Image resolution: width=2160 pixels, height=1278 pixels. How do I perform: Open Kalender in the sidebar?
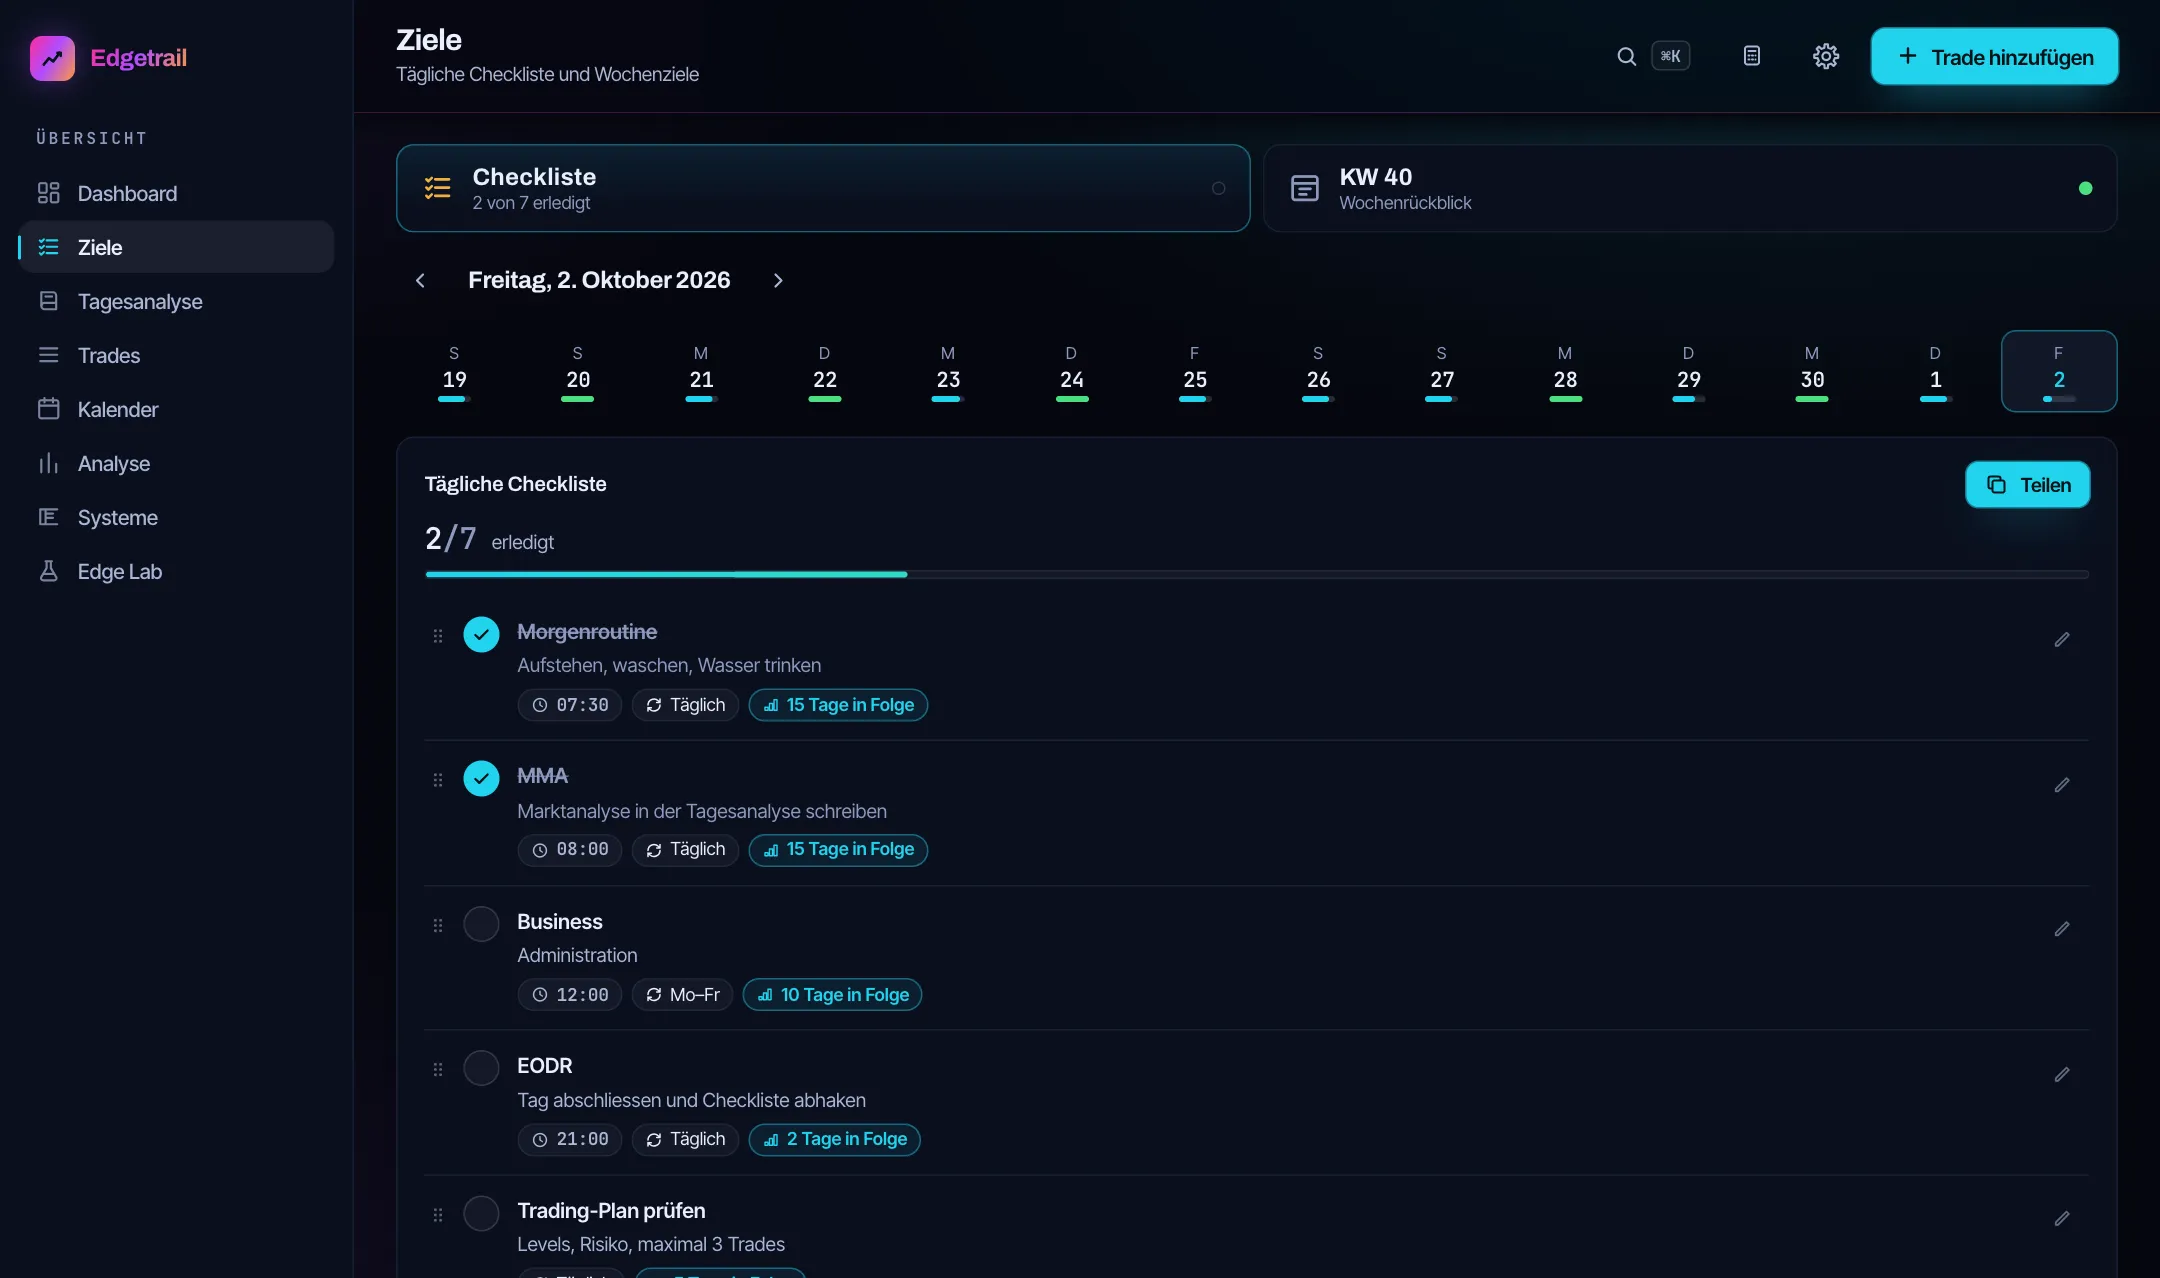176,409
